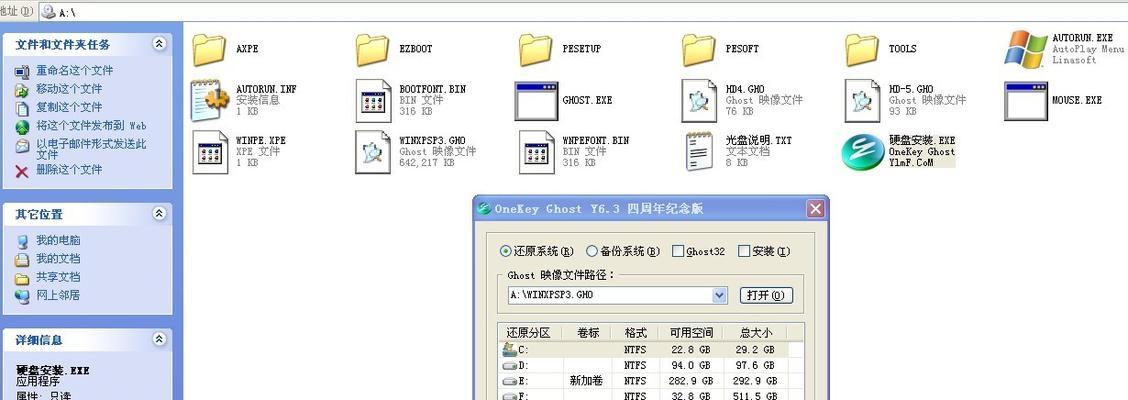The image size is (1128, 400).
Task: Select the WNPEFONT.BIN file icon
Action: [537, 152]
